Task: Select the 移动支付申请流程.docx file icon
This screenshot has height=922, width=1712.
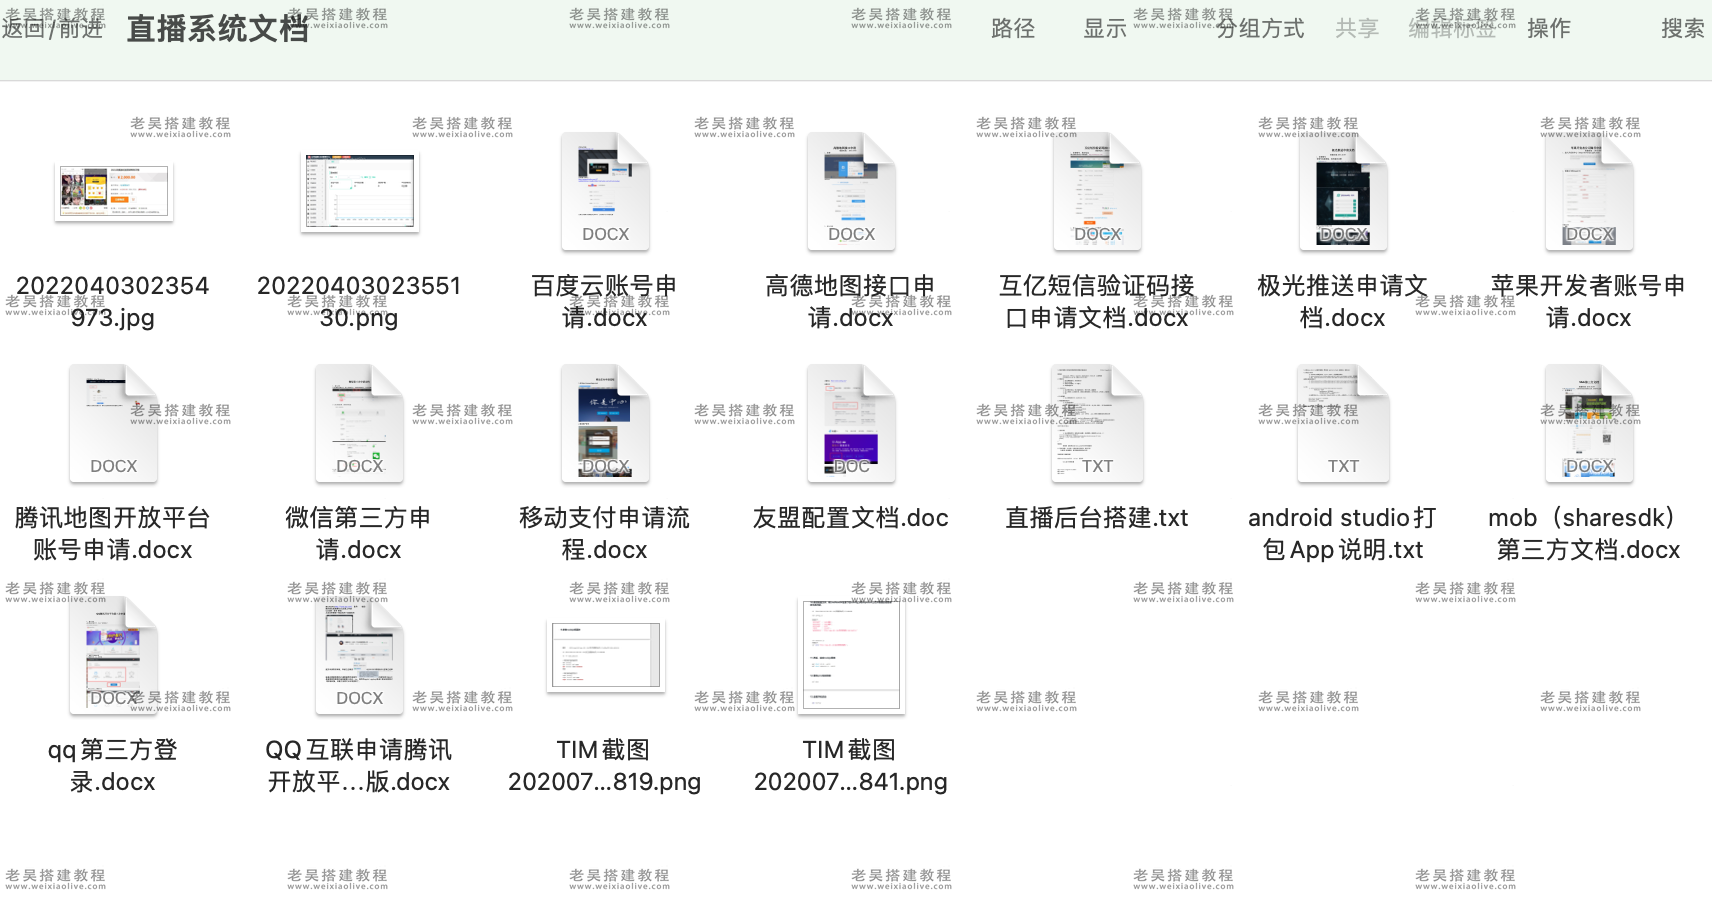Action: click(605, 422)
